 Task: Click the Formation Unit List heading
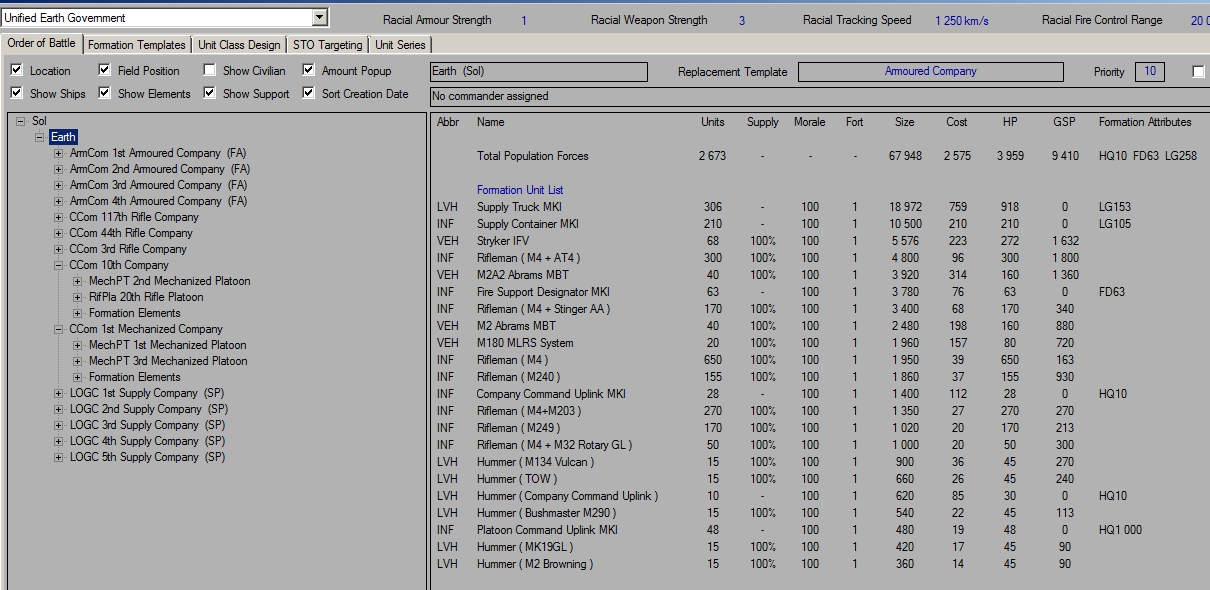click(520, 190)
